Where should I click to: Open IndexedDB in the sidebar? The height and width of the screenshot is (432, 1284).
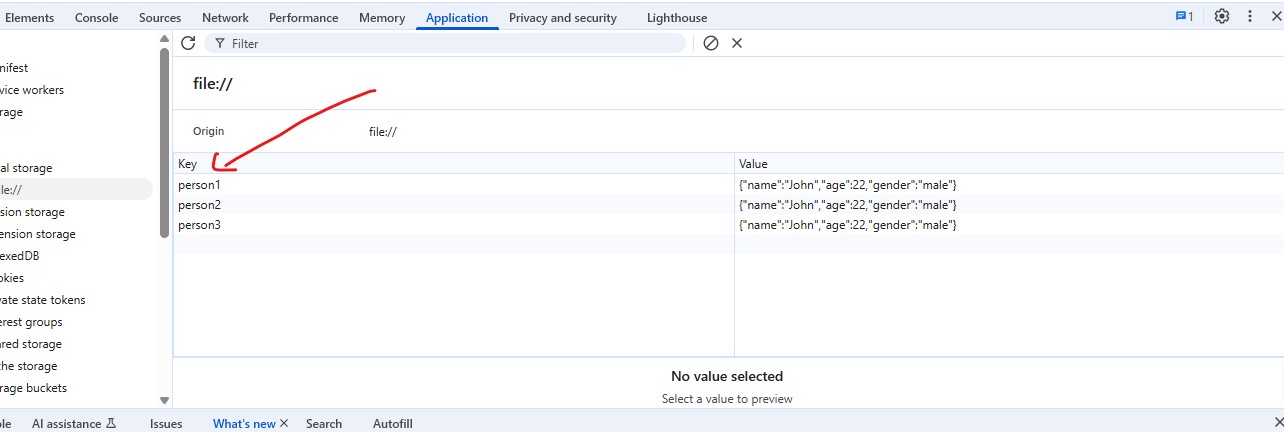pos(27,256)
